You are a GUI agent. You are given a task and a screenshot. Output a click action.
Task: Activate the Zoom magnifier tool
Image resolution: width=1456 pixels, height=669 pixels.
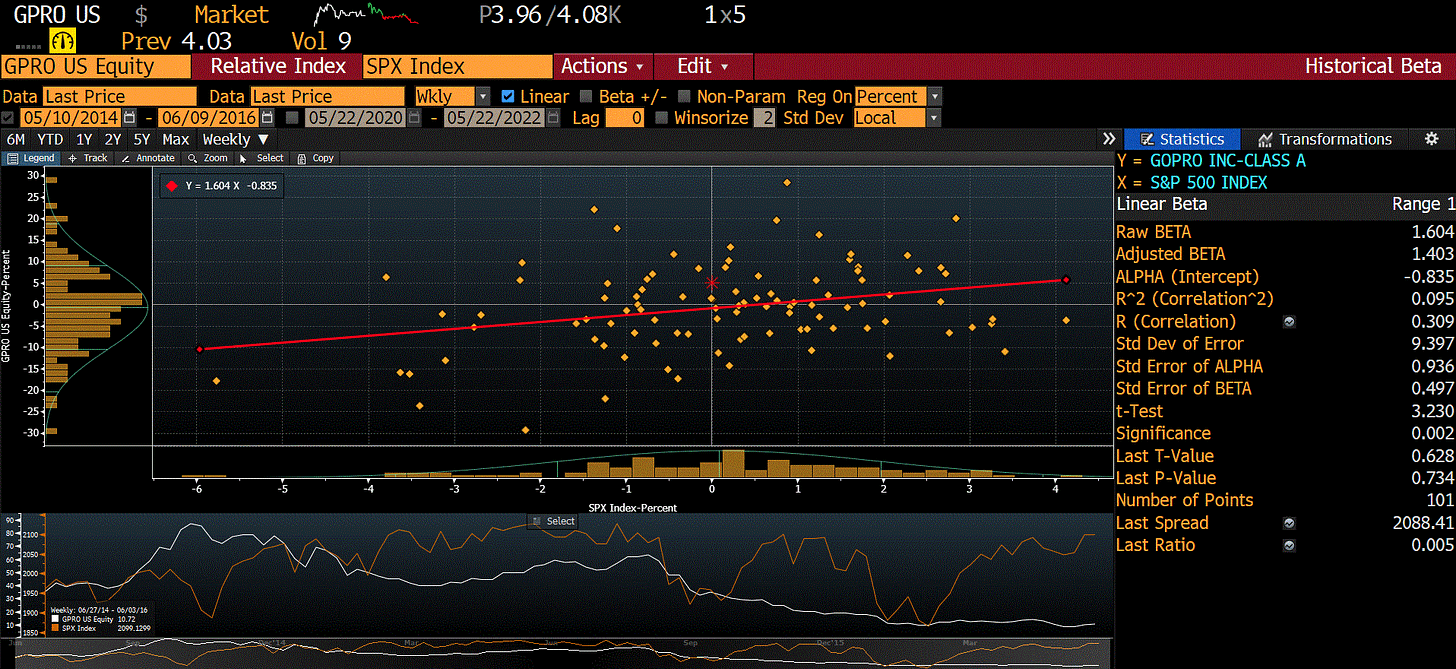pos(208,158)
